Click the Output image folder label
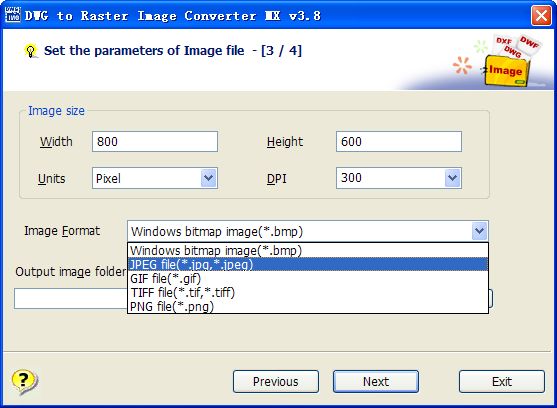 click(70, 272)
